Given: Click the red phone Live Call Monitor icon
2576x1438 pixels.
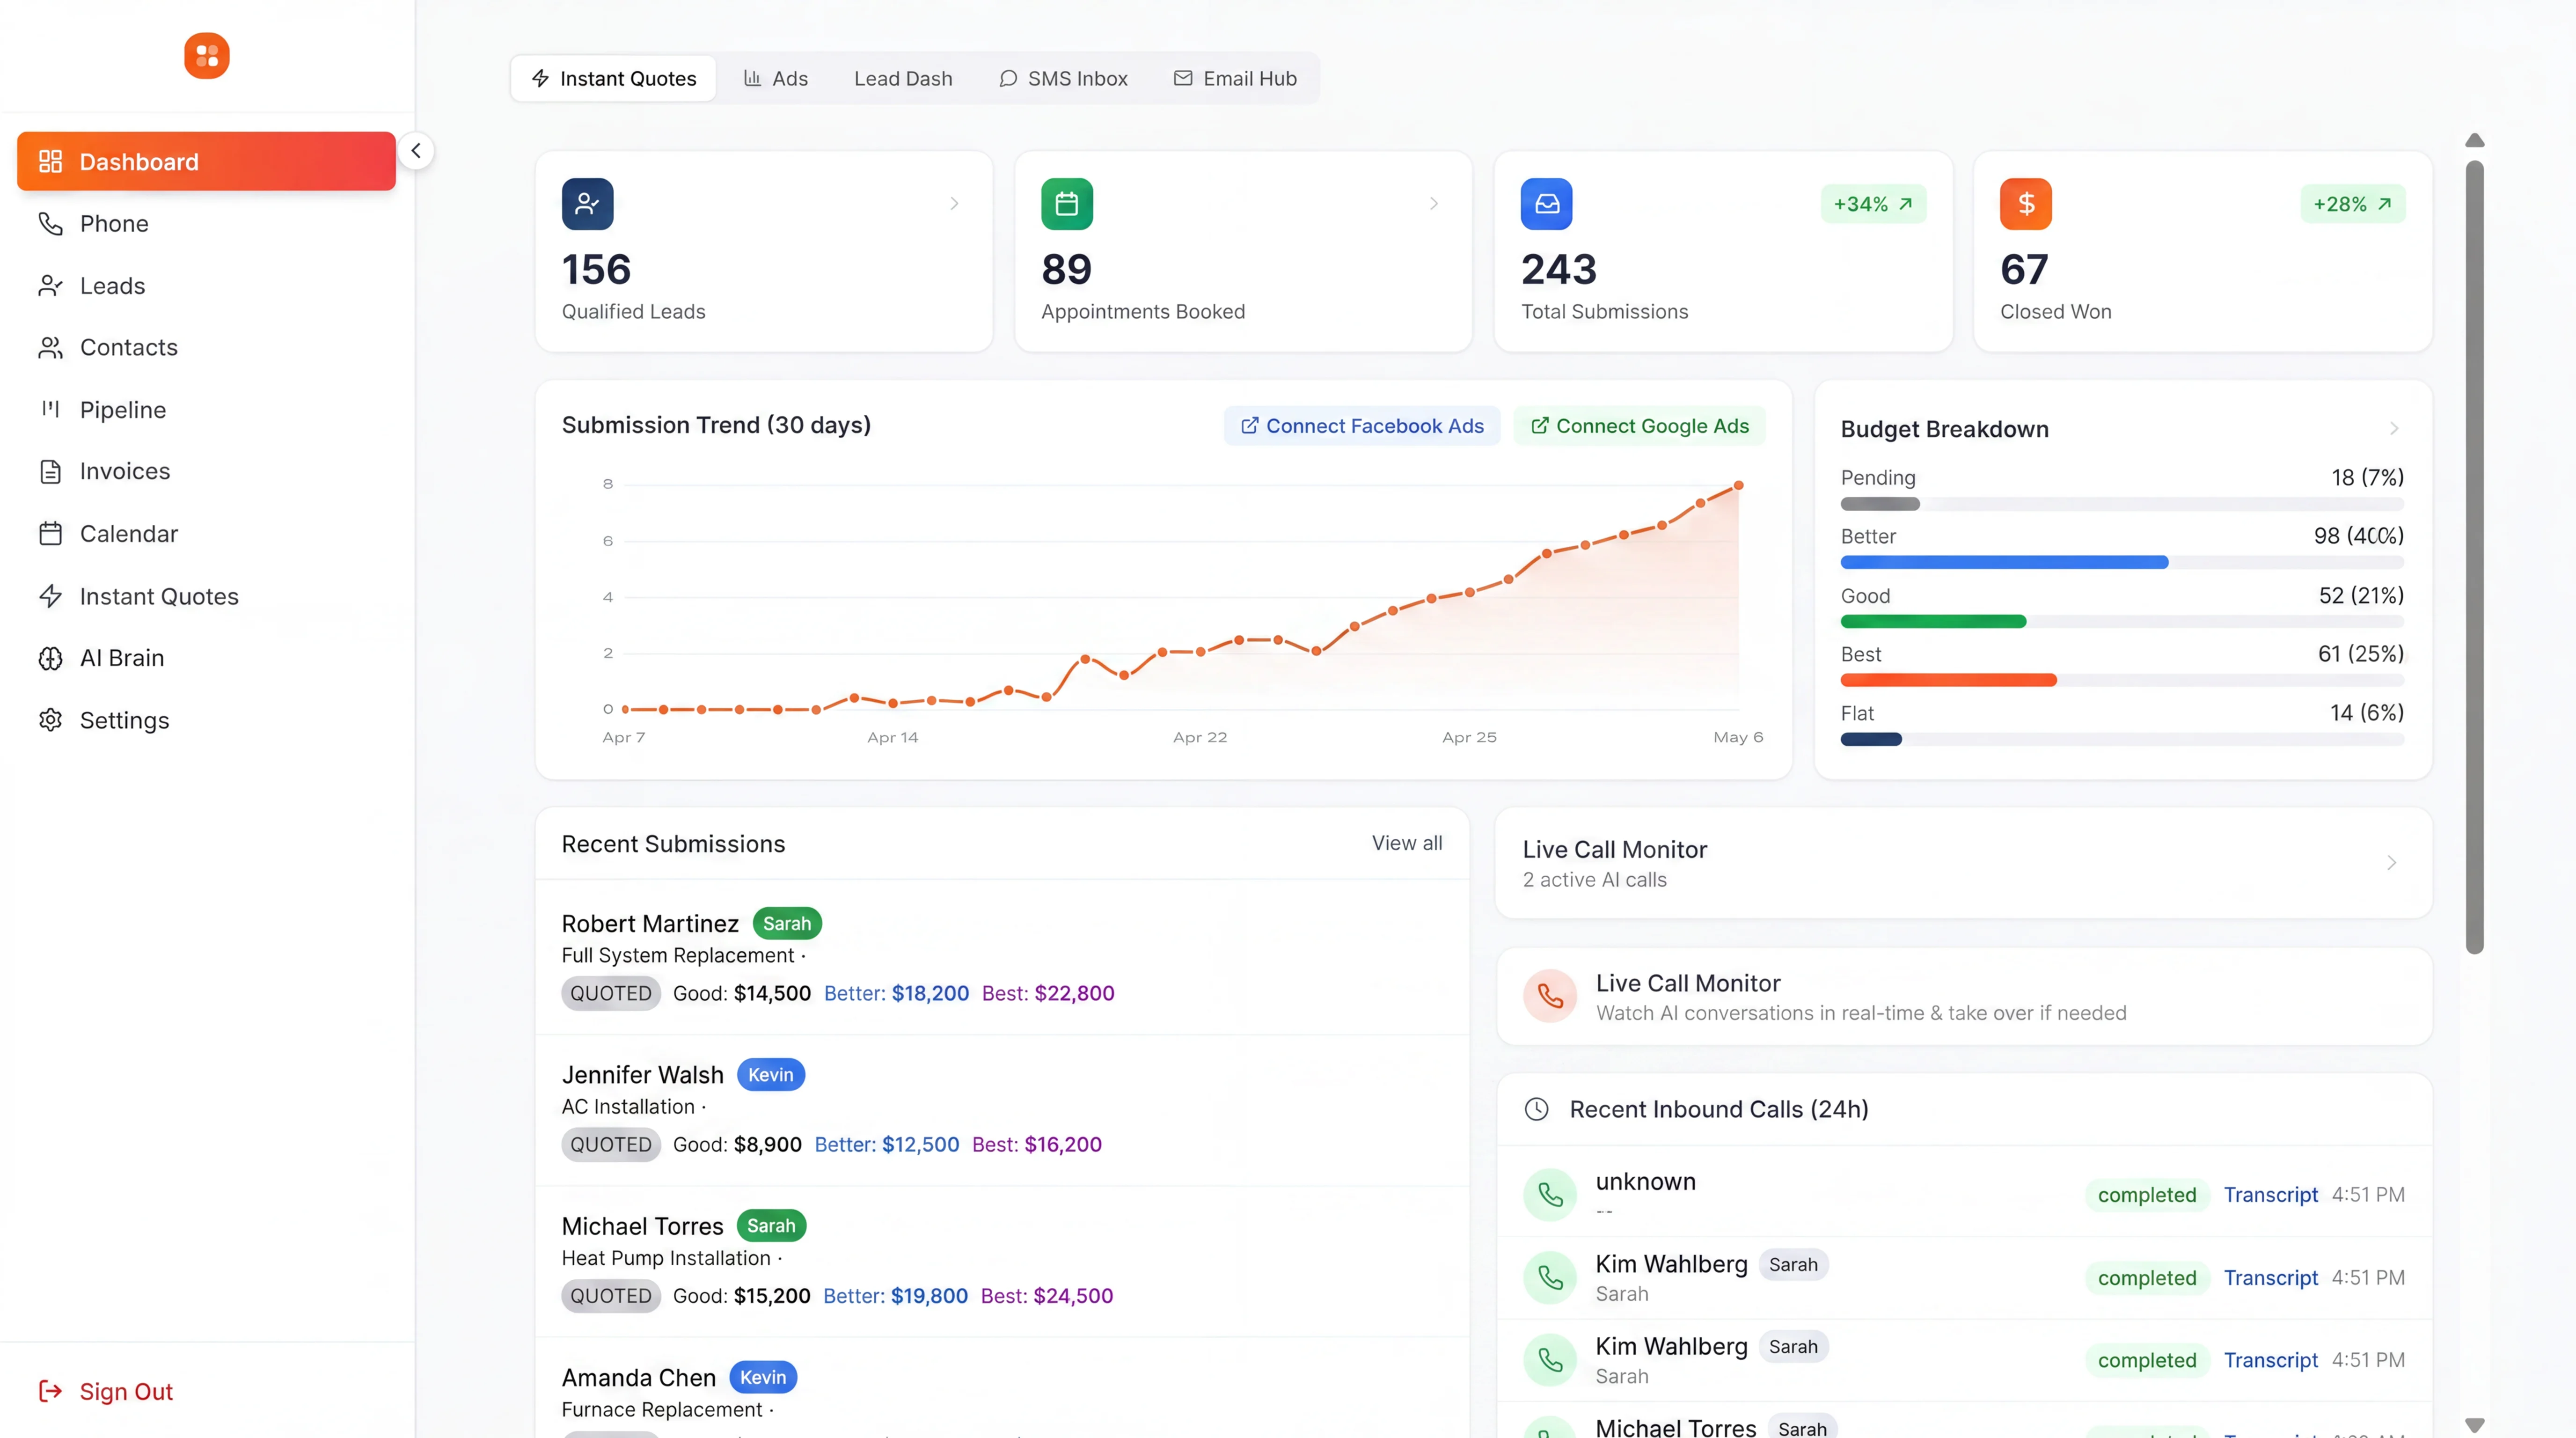Looking at the screenshot, I should (1550, 996).
